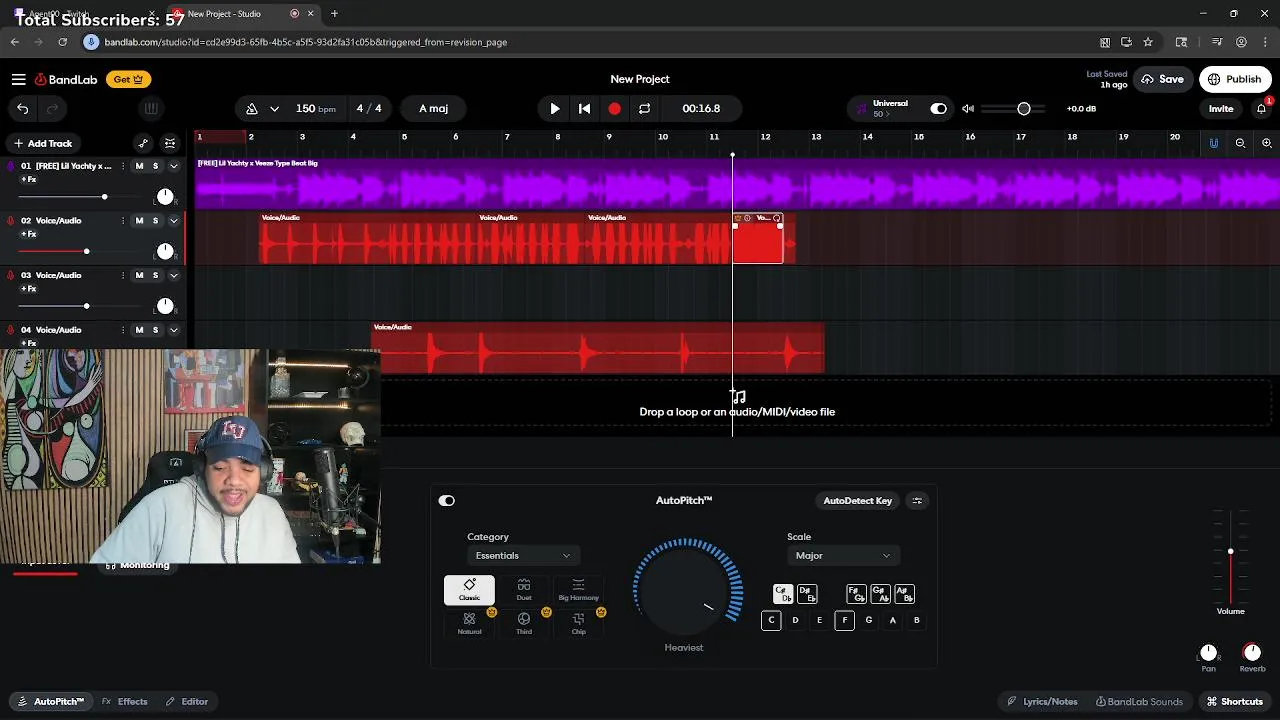This screenshot has width=1280, height=720.
Task: Select the Classic AutoPitch preset
Action: [x=469, y=590]
